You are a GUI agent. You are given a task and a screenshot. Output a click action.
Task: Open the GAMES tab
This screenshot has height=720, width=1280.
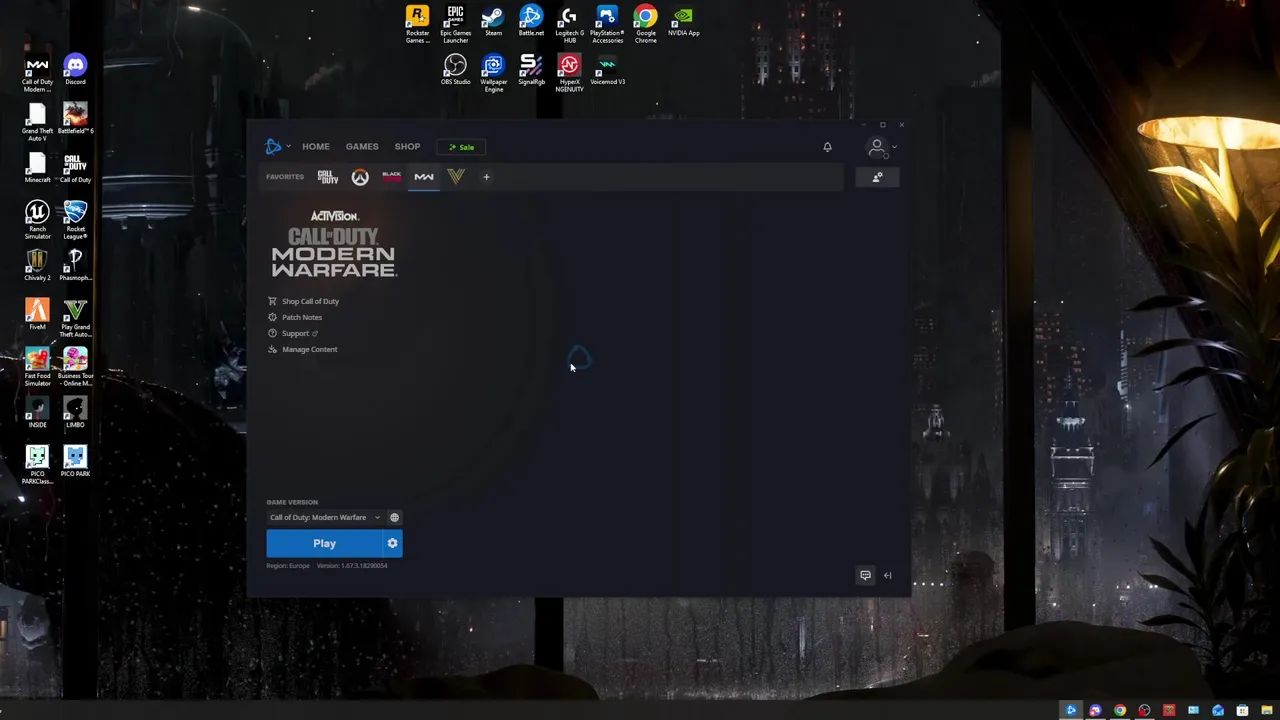362,147
